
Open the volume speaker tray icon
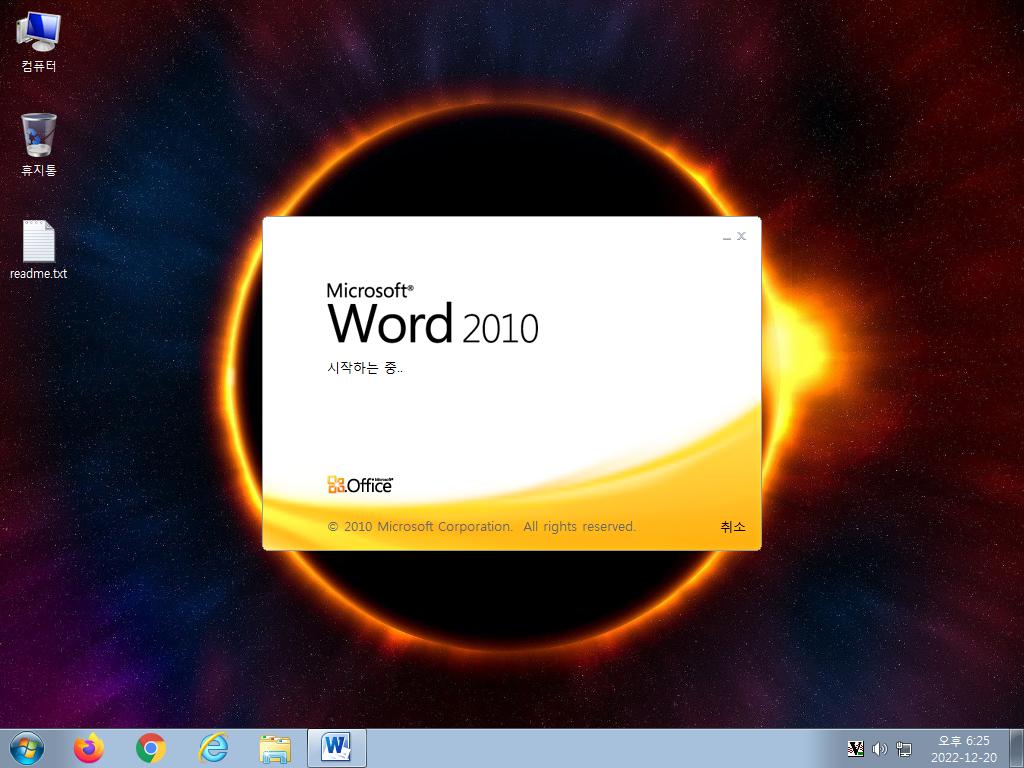[x=880, y=748]
